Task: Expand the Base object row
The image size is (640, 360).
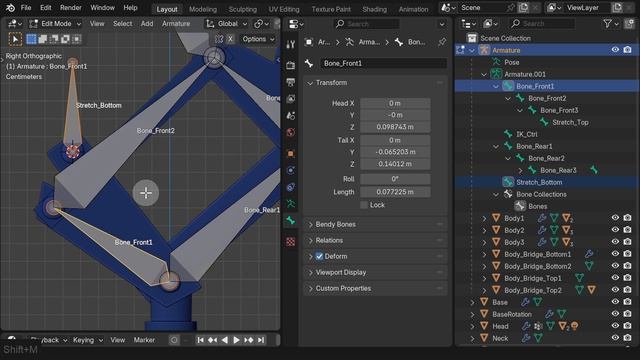Action: point(472,302)
